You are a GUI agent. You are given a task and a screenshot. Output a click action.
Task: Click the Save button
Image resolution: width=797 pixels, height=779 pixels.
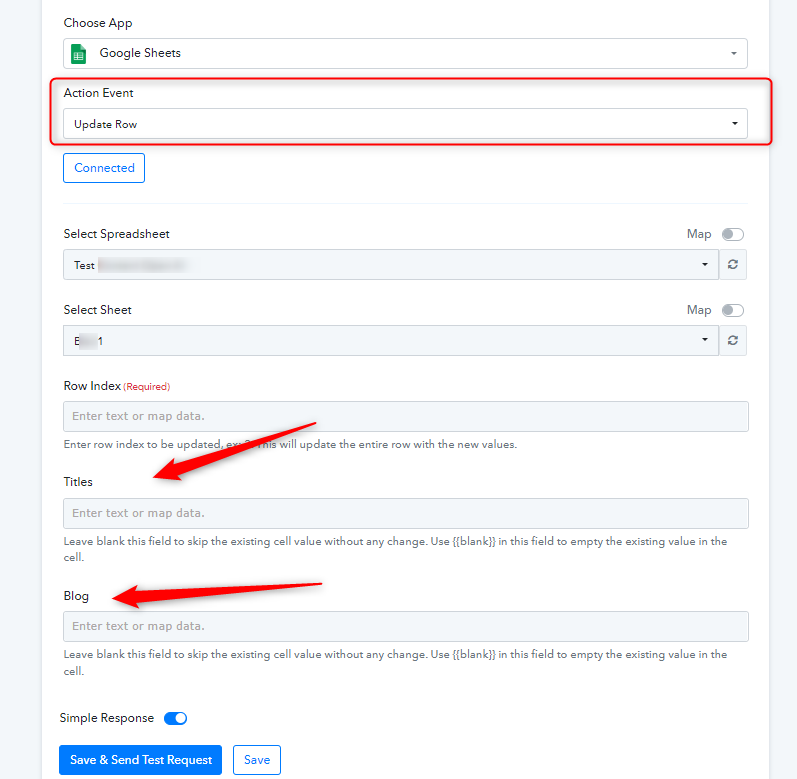click(x=257, y=760)
